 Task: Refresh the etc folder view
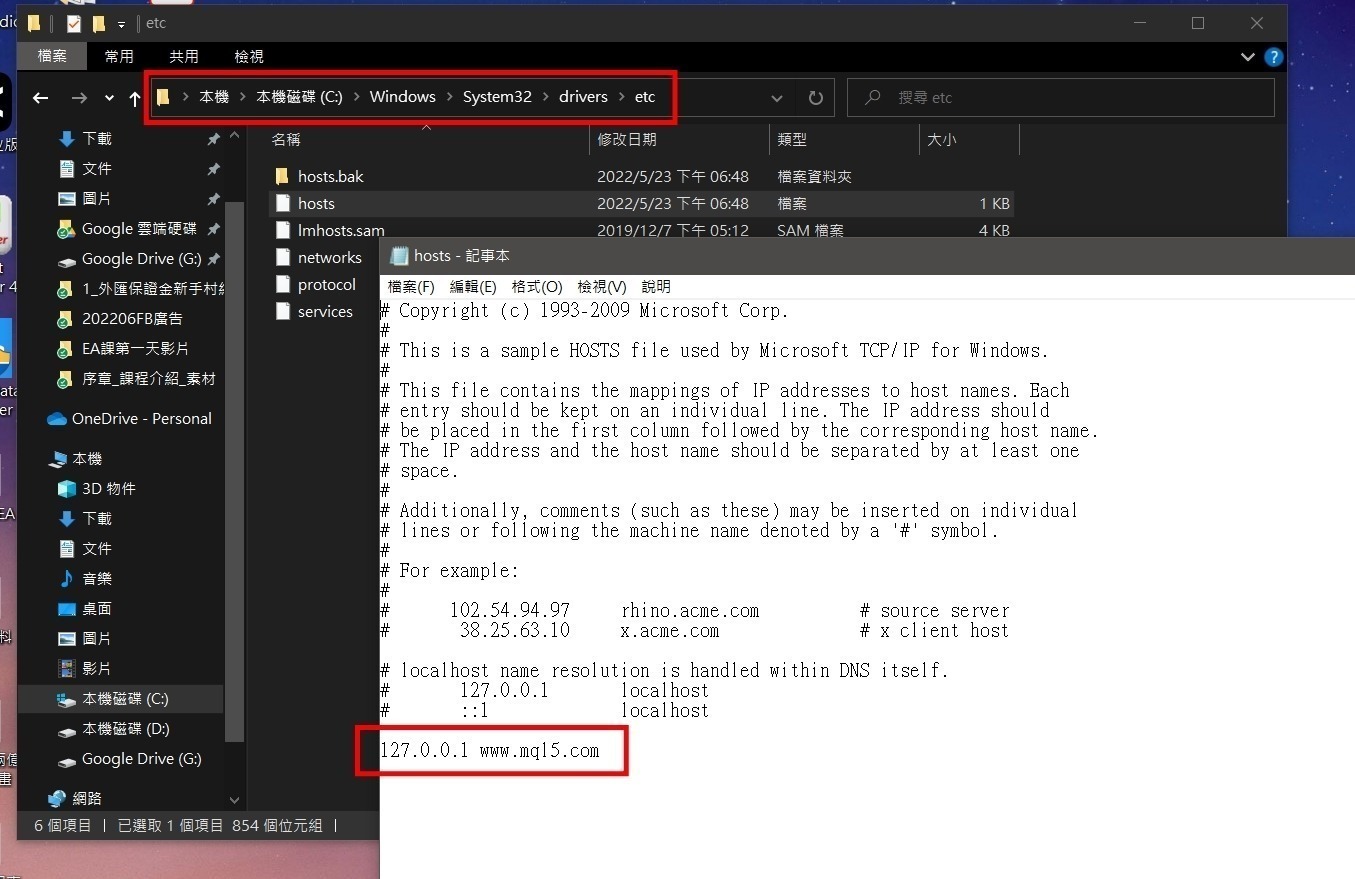coord(815,98)
